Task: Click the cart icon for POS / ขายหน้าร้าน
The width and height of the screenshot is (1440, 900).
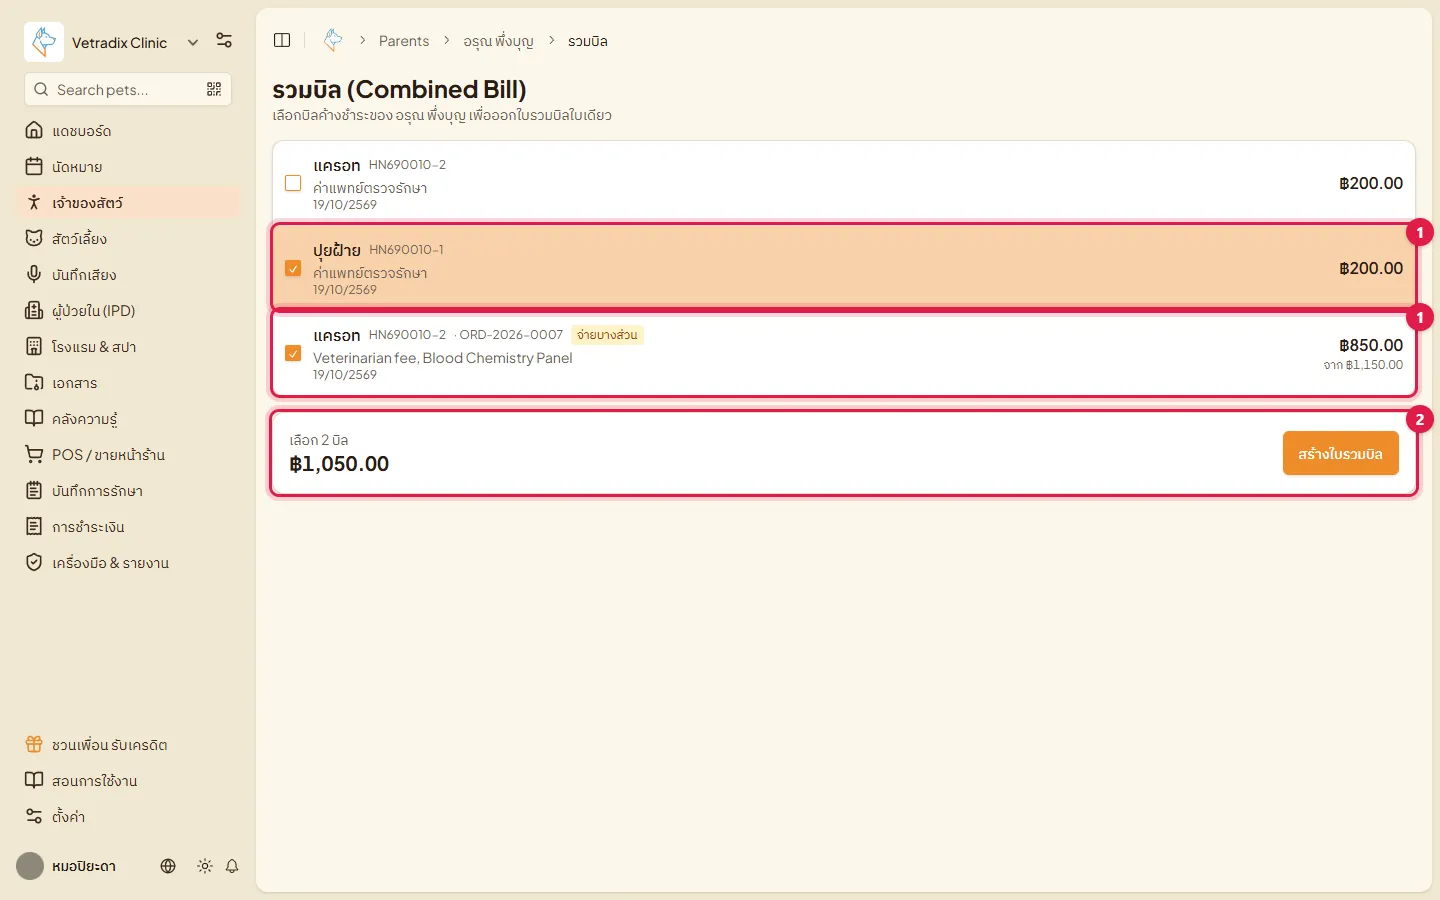Action: 34,455
